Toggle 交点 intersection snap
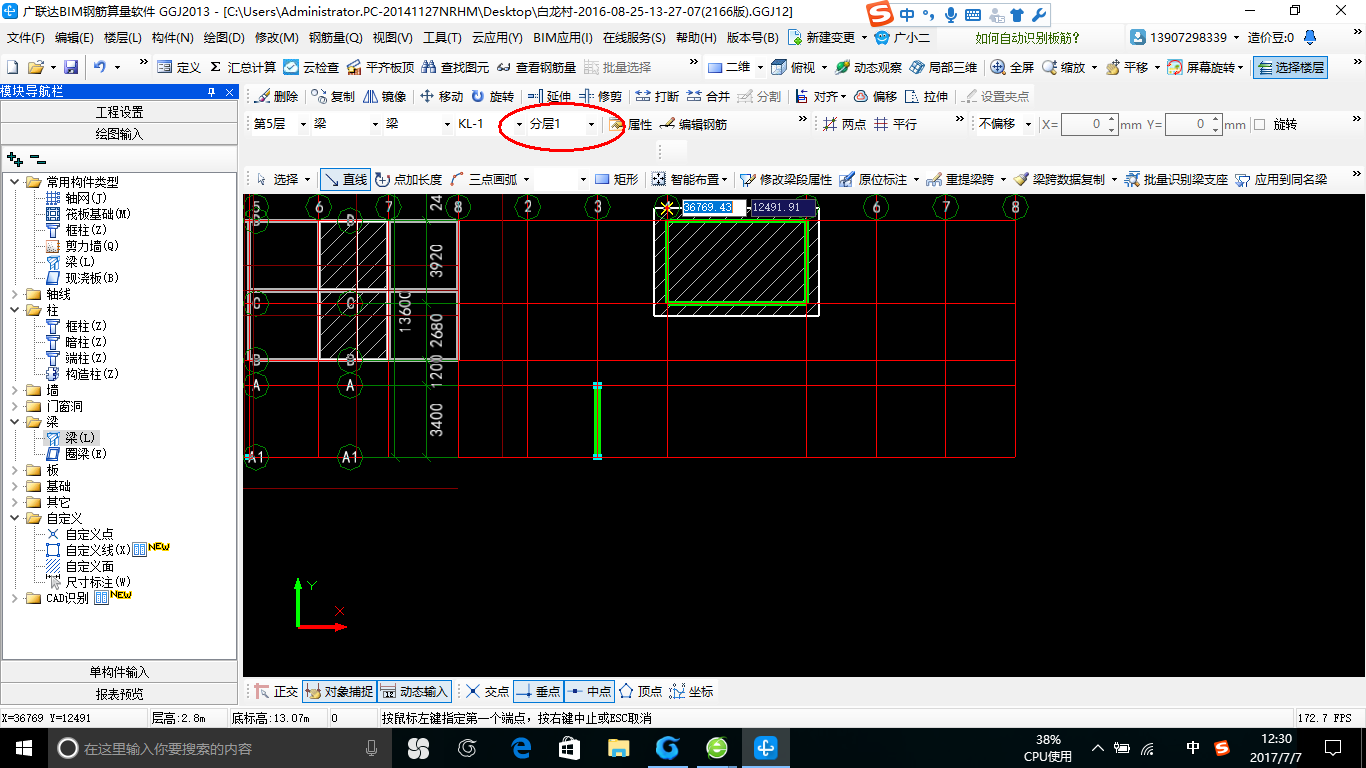1366x768 pixels. (487, 691)
